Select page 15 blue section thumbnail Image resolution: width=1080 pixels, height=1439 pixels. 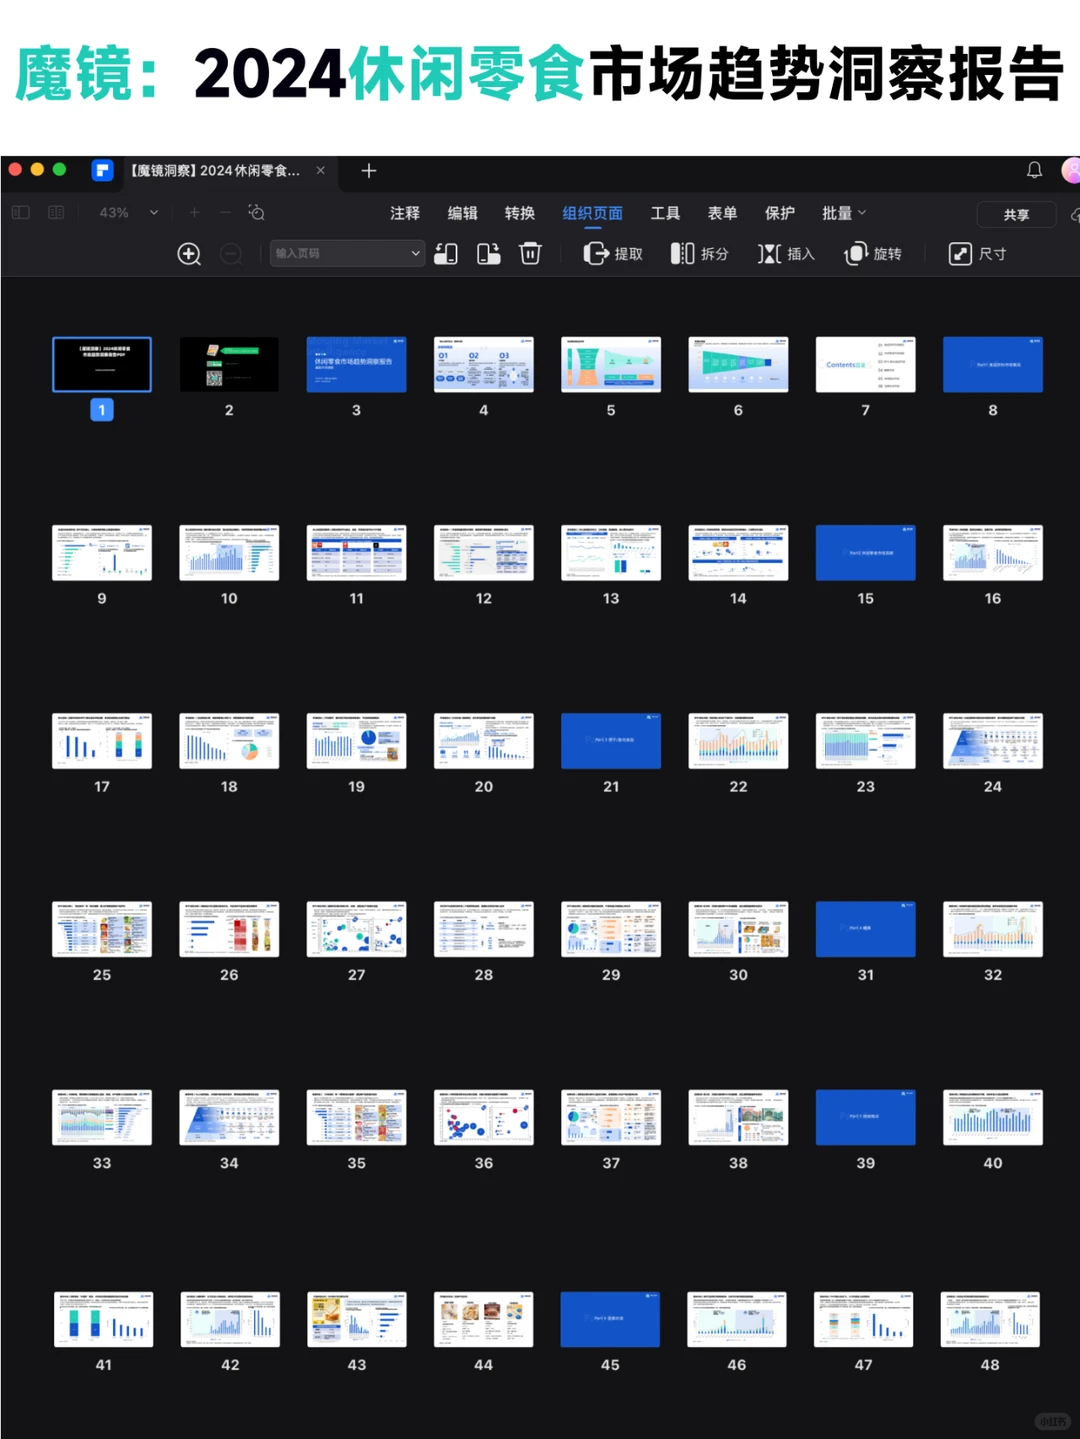point(865,553)
